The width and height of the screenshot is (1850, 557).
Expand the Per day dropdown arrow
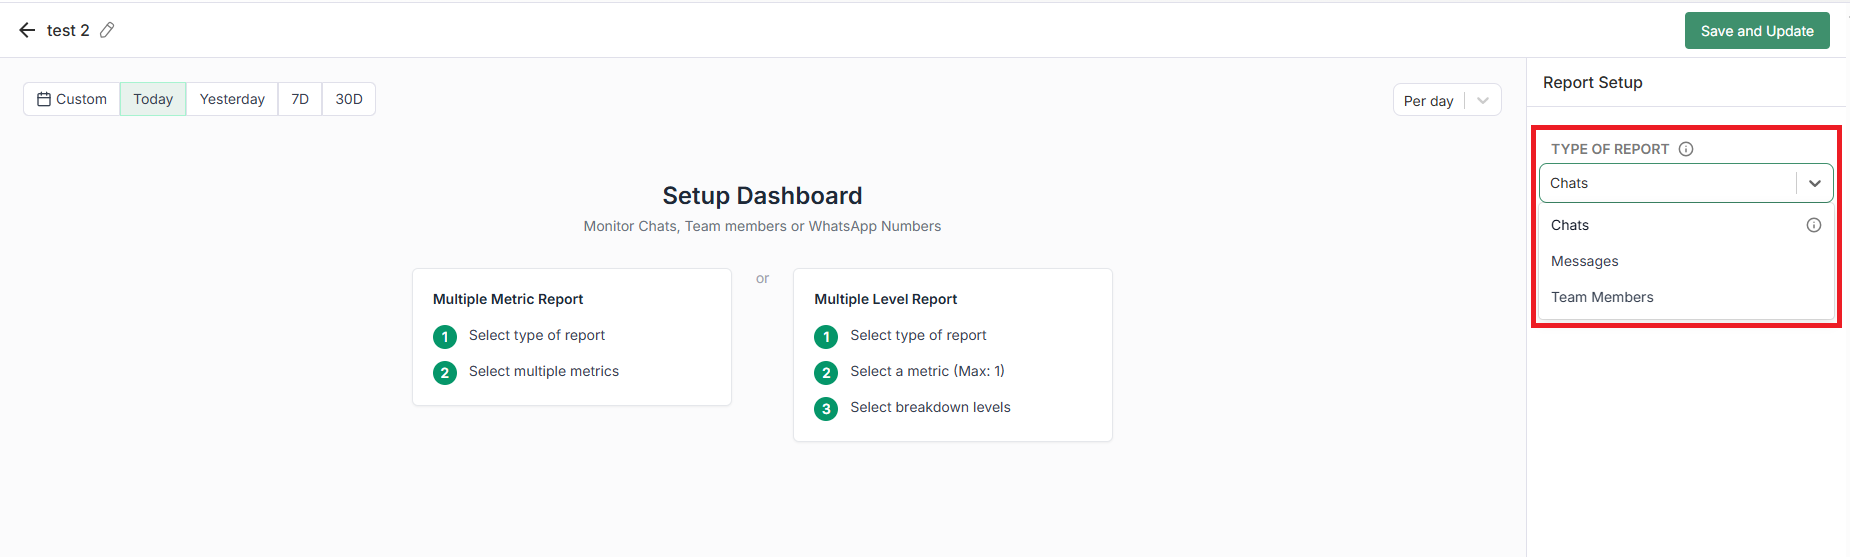click(x=1483, y=100)
